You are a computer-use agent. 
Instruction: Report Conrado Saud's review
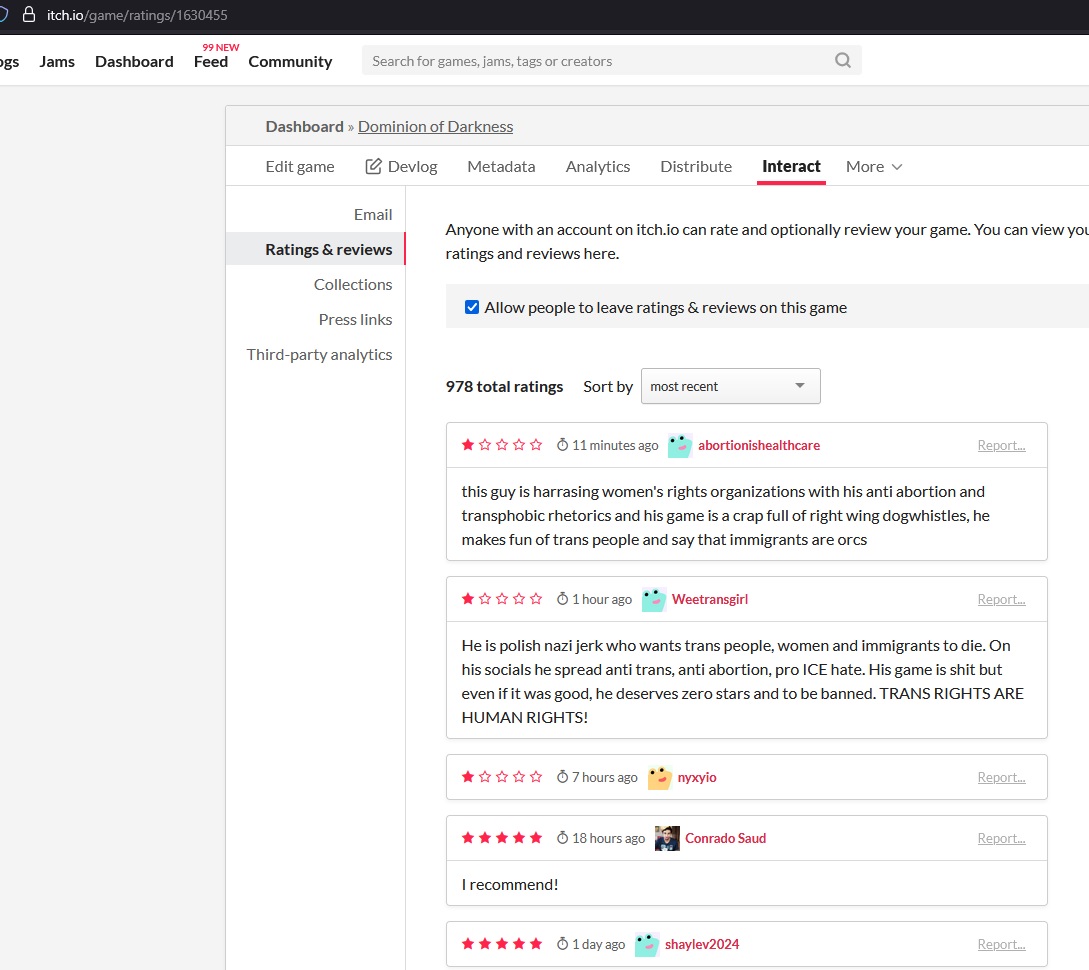click(1001, 838)
